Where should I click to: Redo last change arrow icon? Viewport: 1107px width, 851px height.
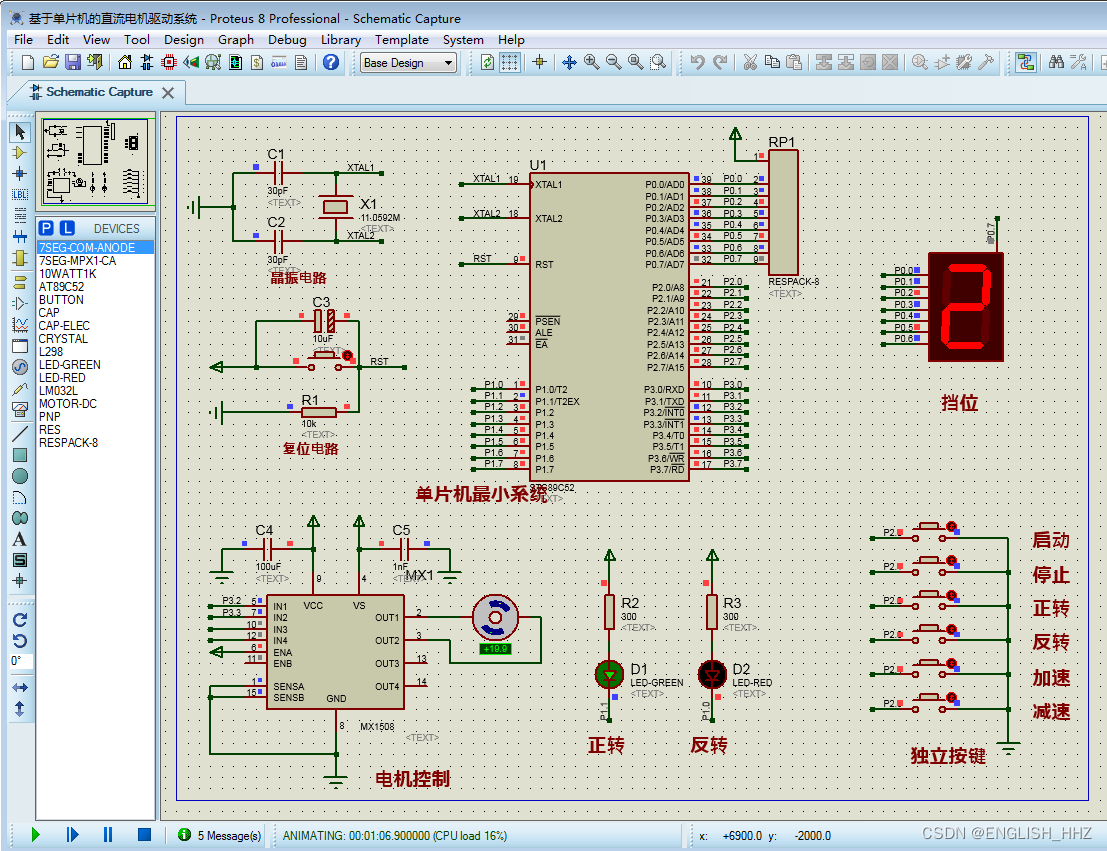719,63
